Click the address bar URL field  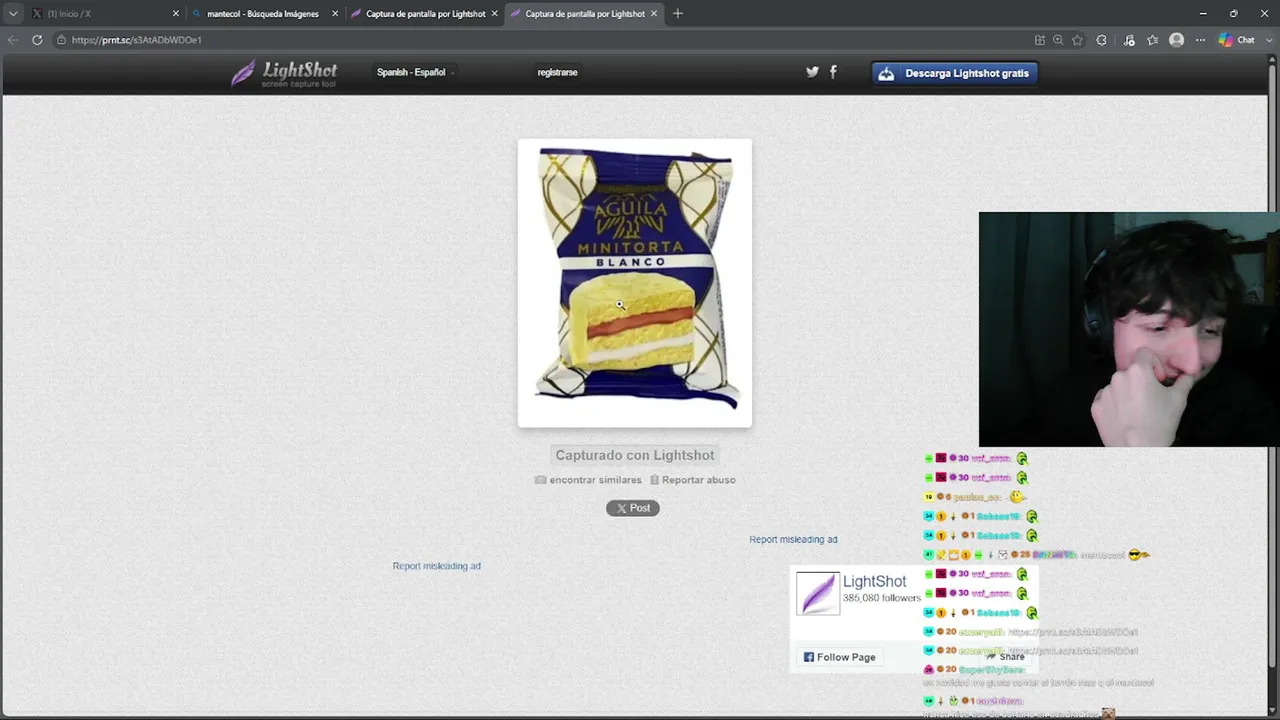(x=540, y=40)
